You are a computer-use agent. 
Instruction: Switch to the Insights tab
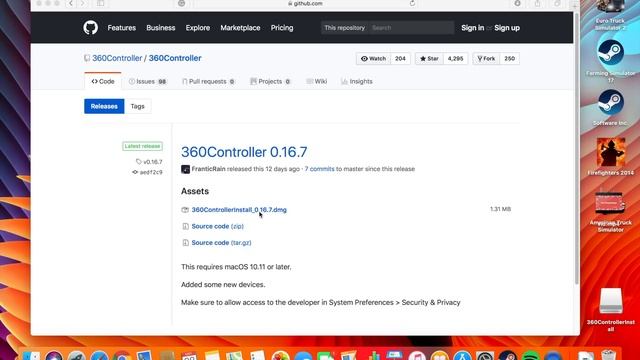pos(357,81)
